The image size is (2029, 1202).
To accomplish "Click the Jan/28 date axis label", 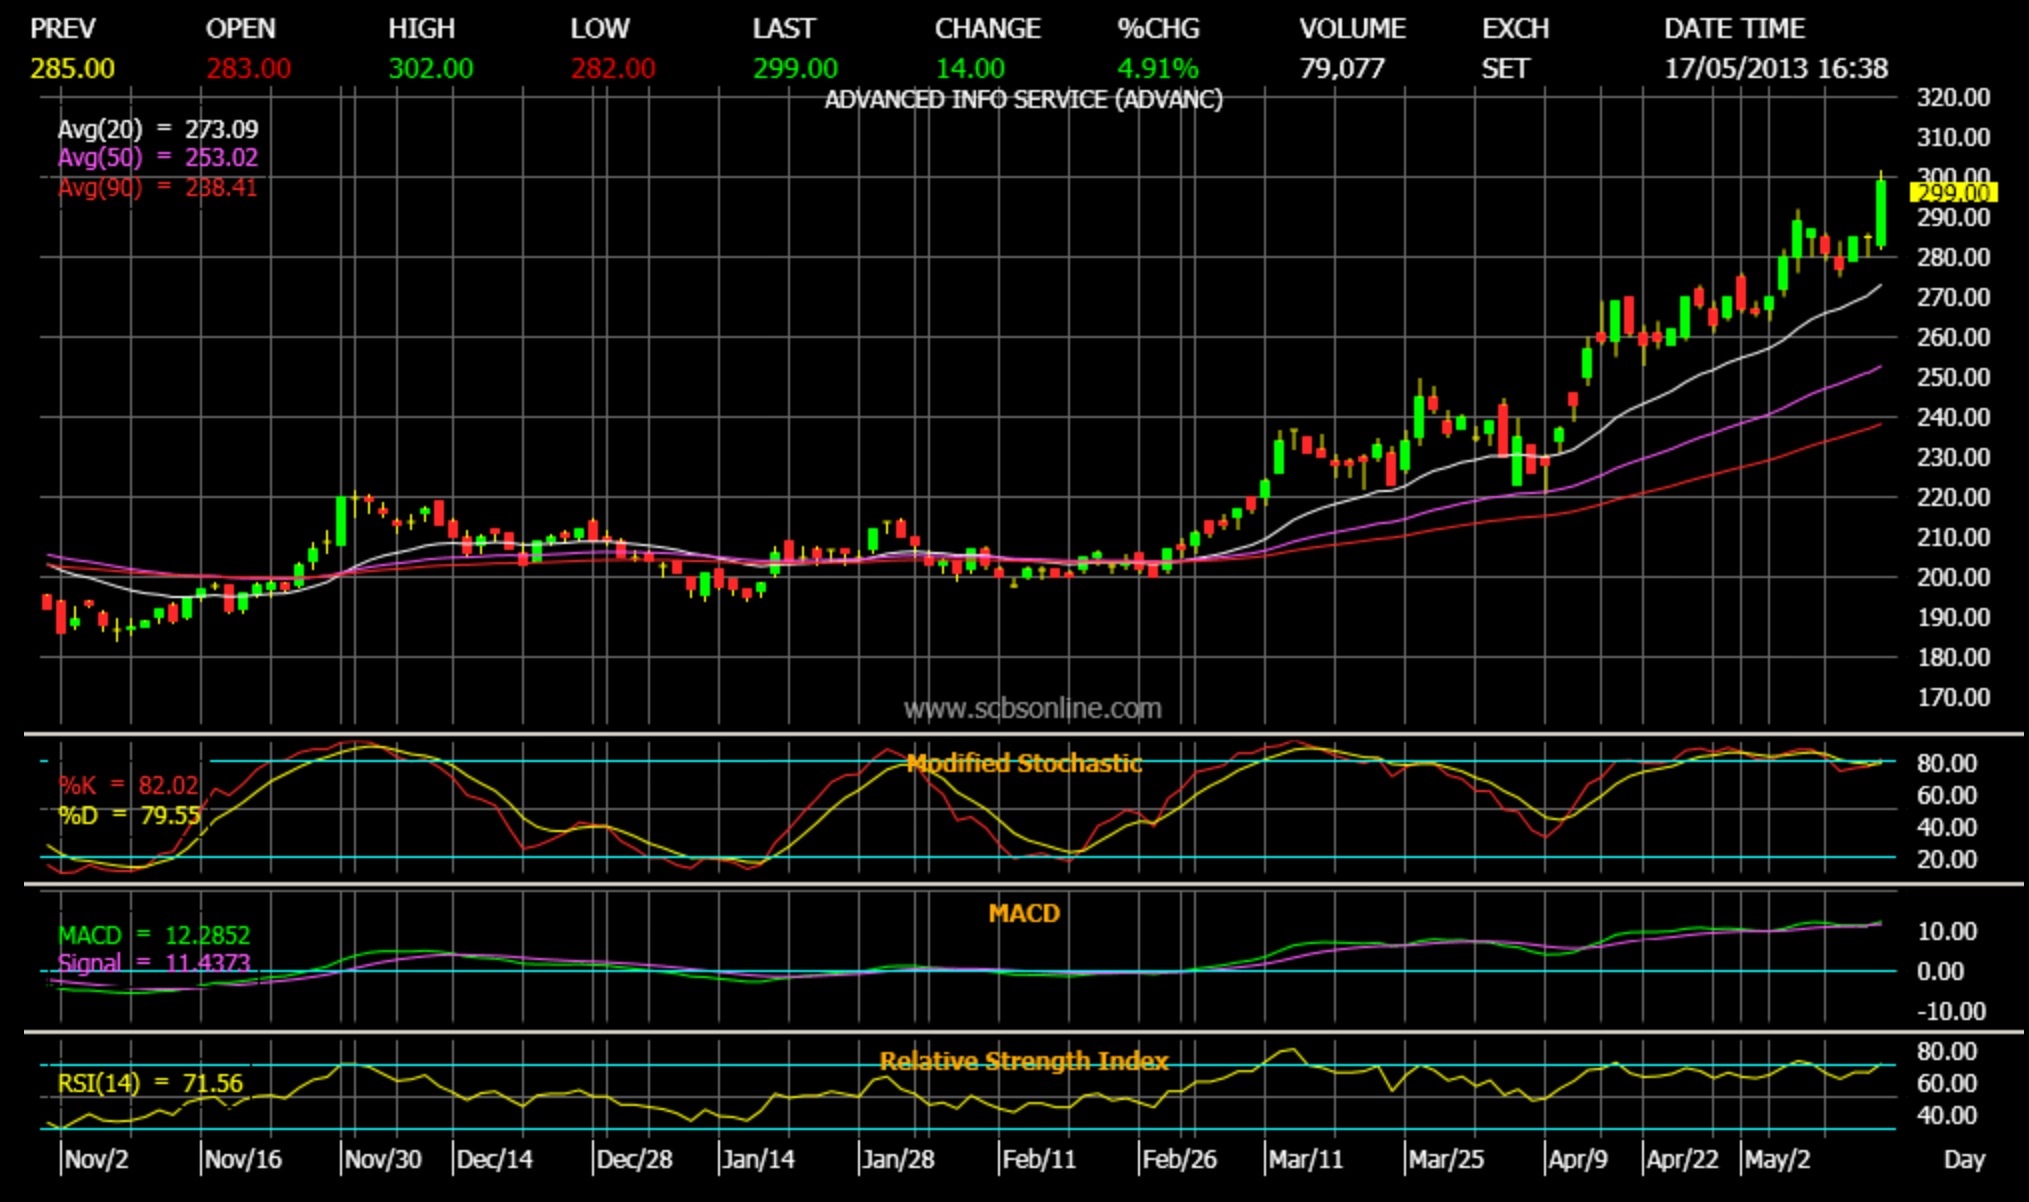I will pyautogui.click(x=899, y=1160).
